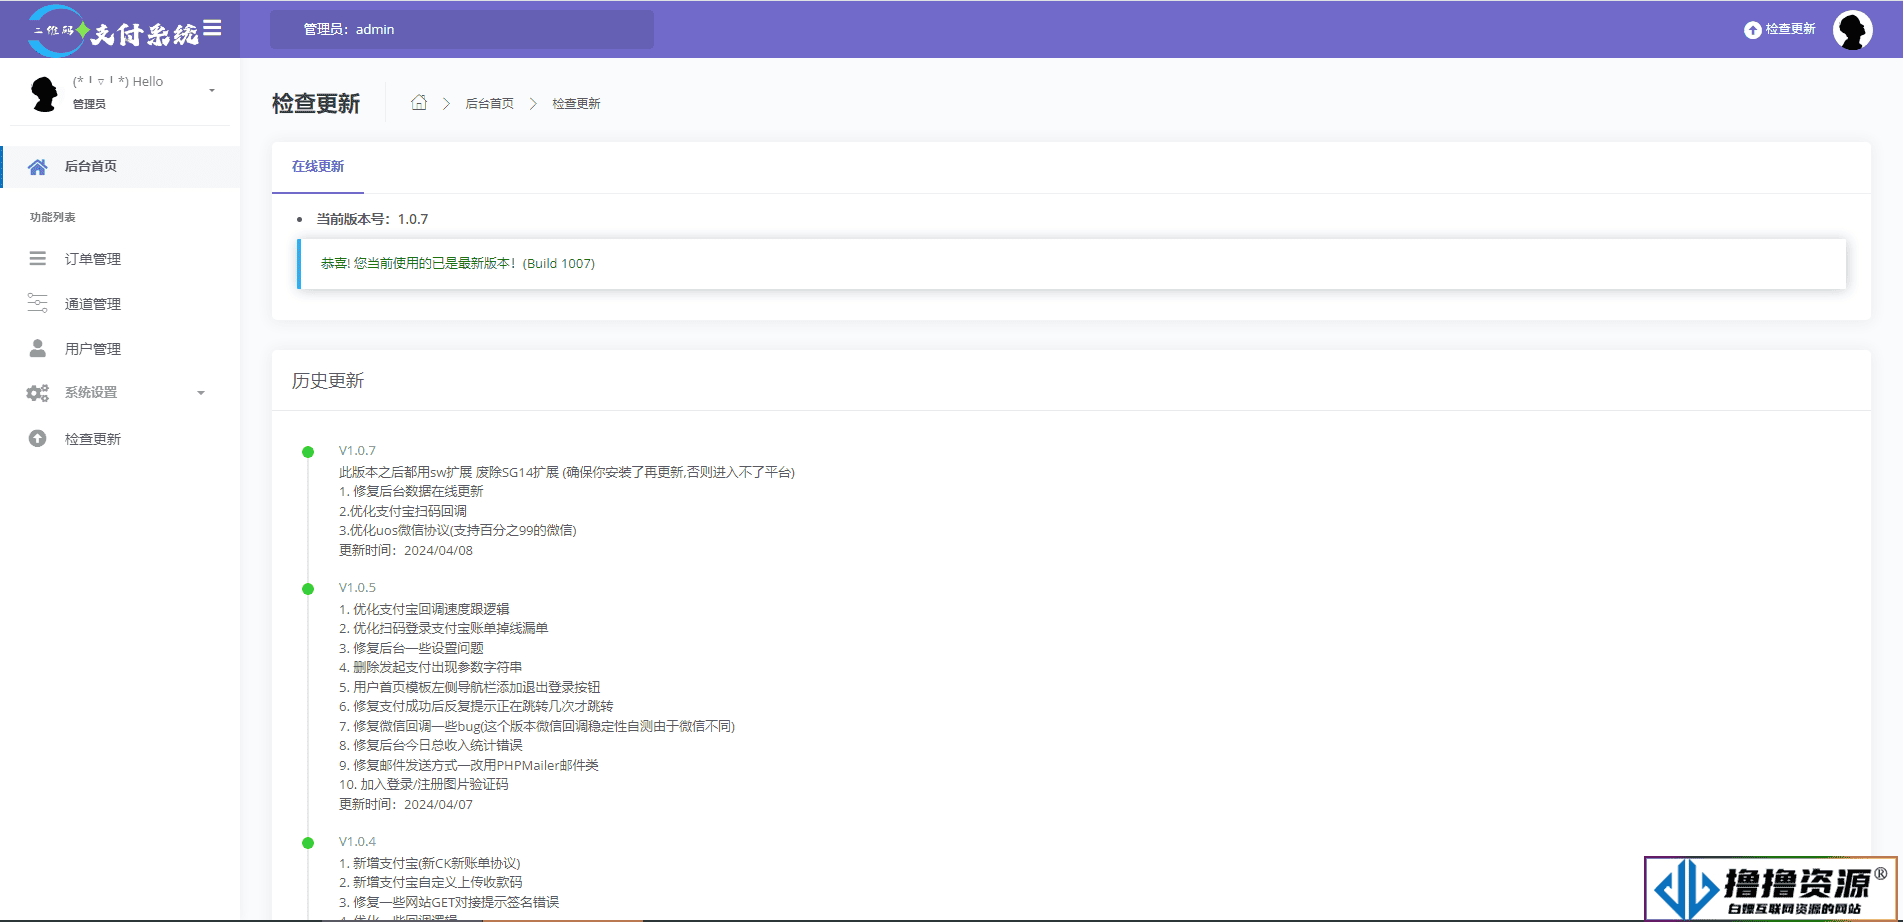1903x922 pixels.
Task: Click the 检查更新 circular arrow sidebar icon
Action: click(x=37, y=438)
